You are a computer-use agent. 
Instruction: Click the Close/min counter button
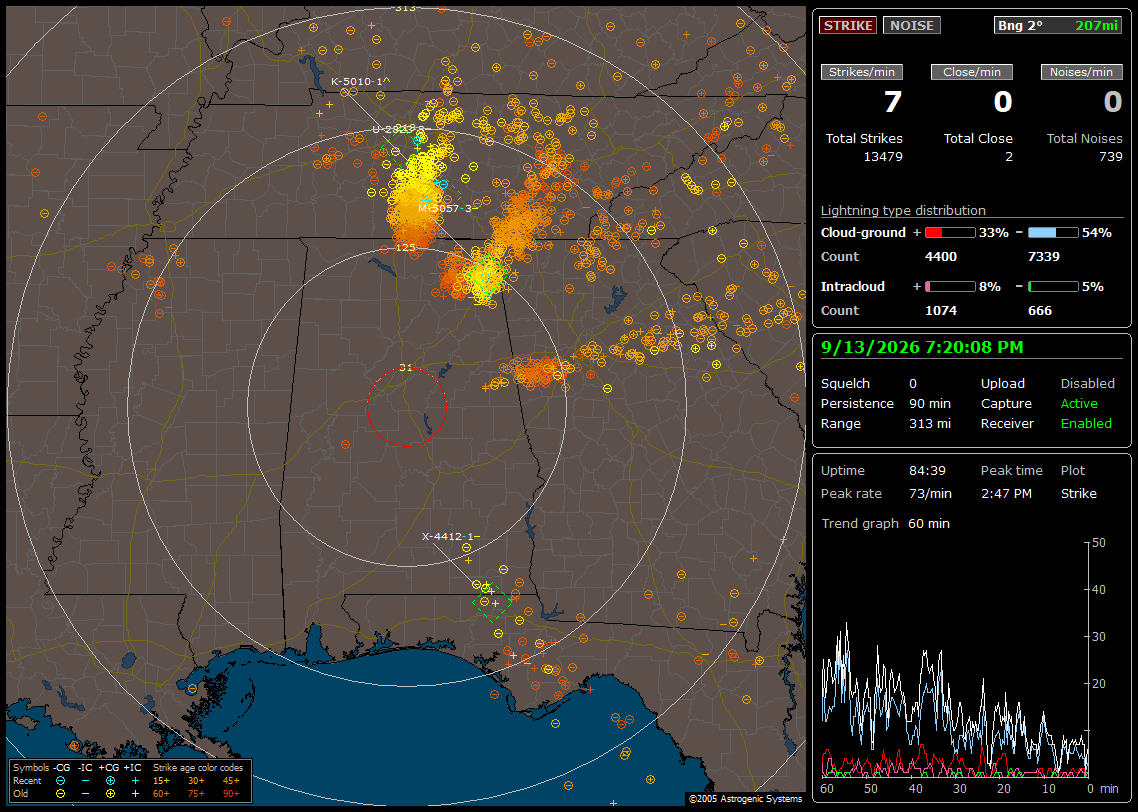[972, 72]
